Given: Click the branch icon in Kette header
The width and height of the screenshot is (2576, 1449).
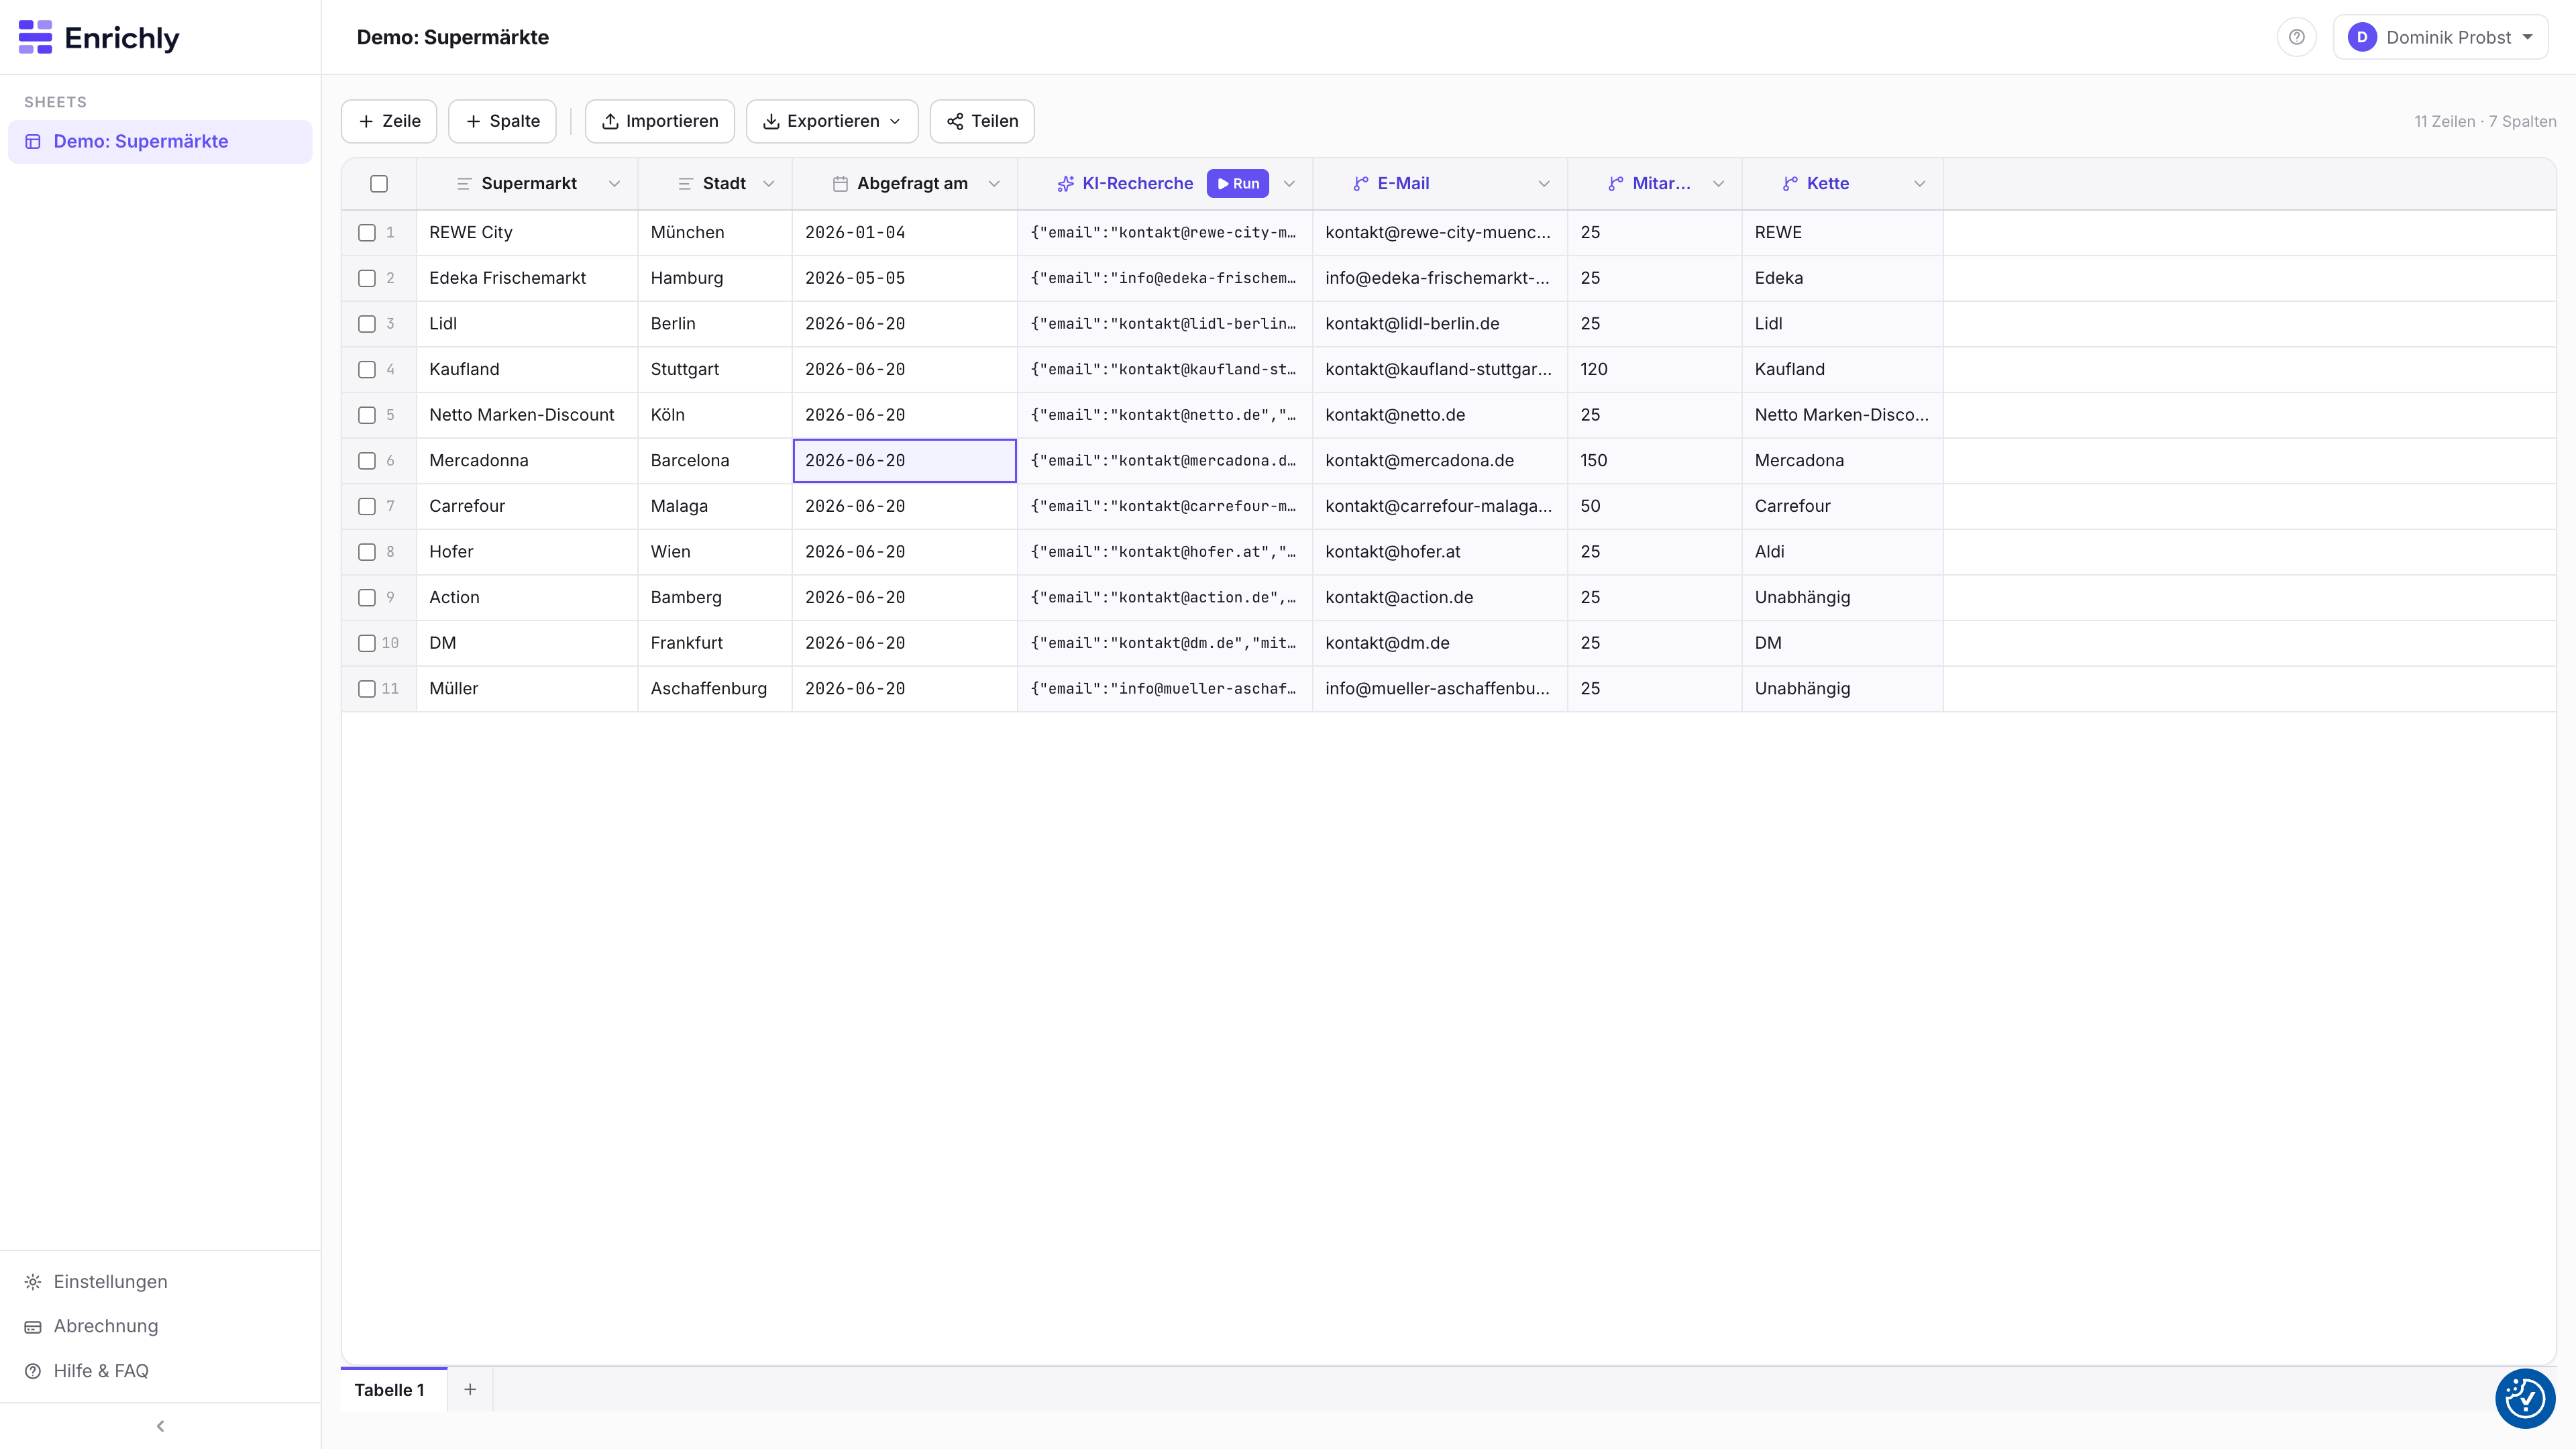Looking at the screenshot, I should [1790, 184].
